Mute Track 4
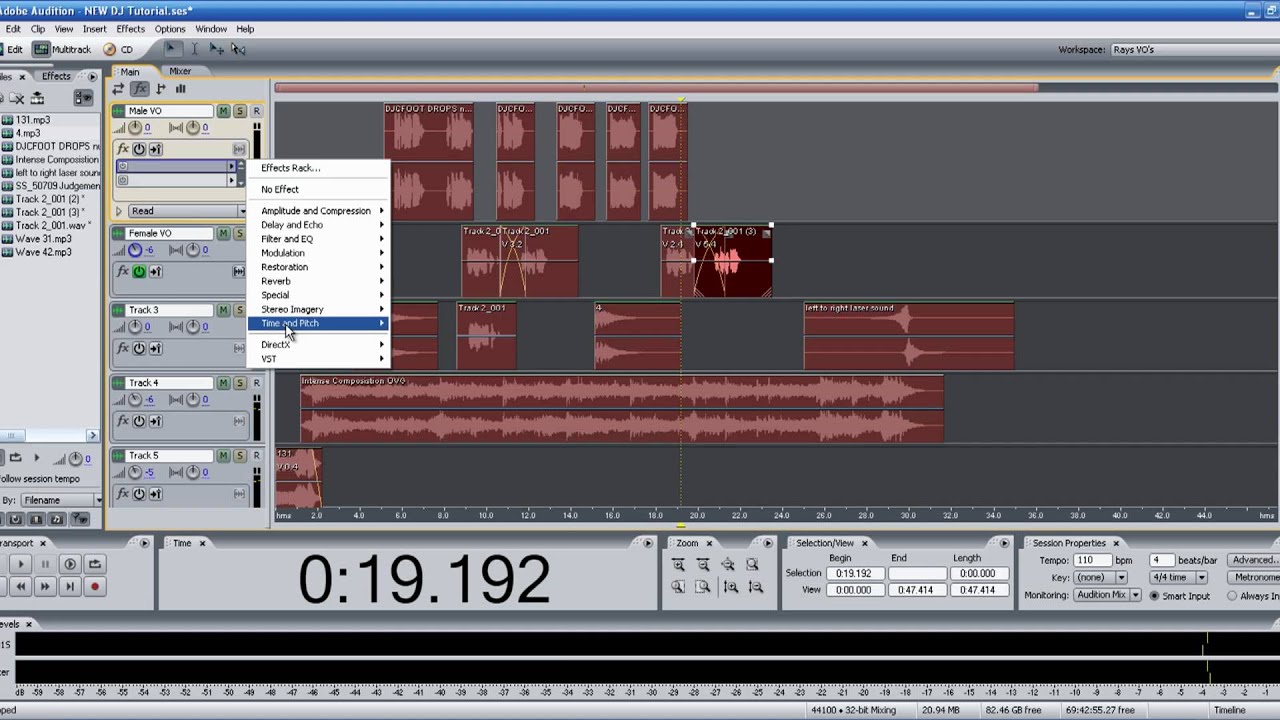This screenshot has height=720, width=1280. click(x=224, y=383)
